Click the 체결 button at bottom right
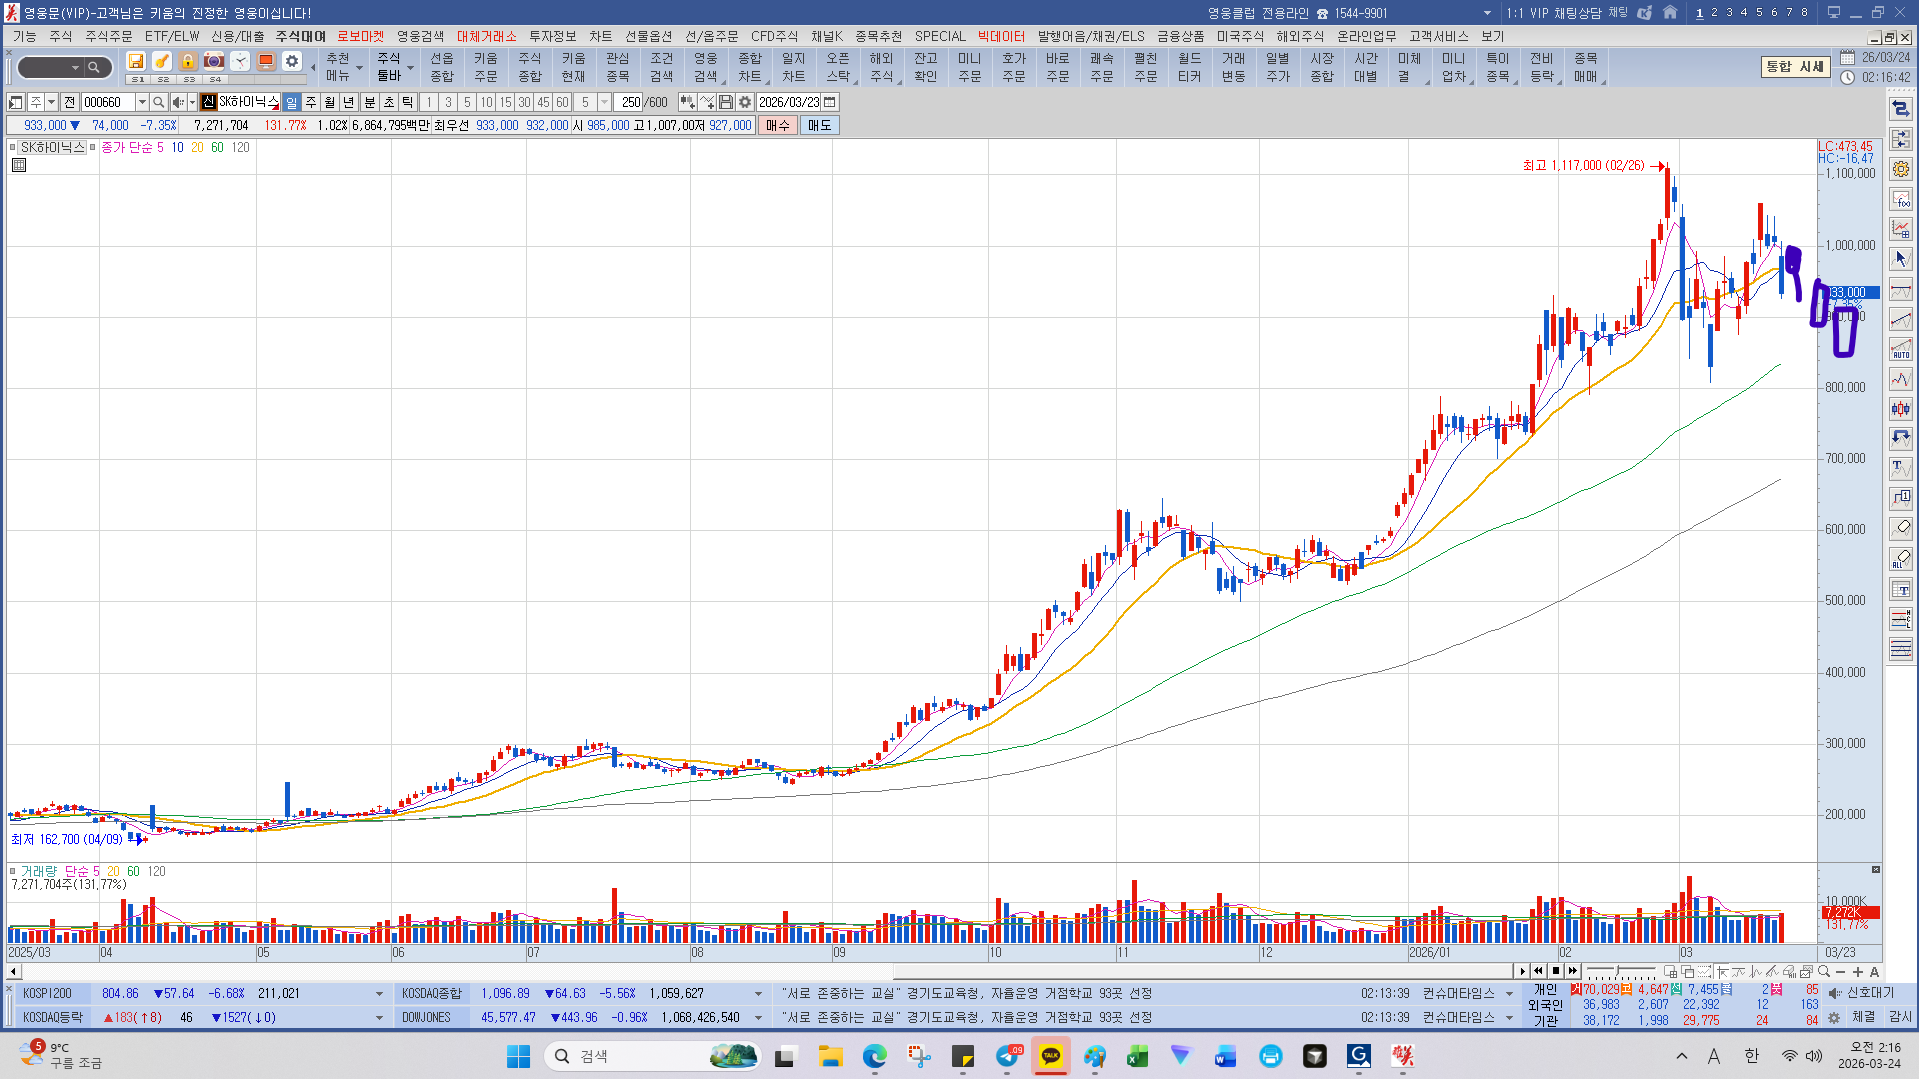This screenshot has height=1079, width=1919. [x=1863, y=1017]
